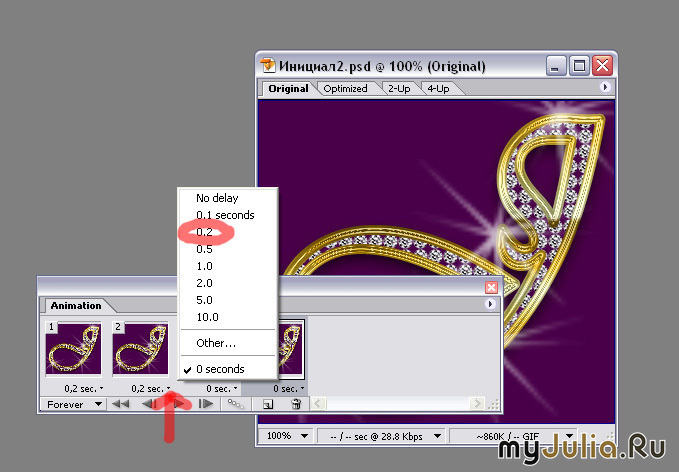Click the Animation palette tab
Screen dimensions: 679x472
[x=76, y=305]
